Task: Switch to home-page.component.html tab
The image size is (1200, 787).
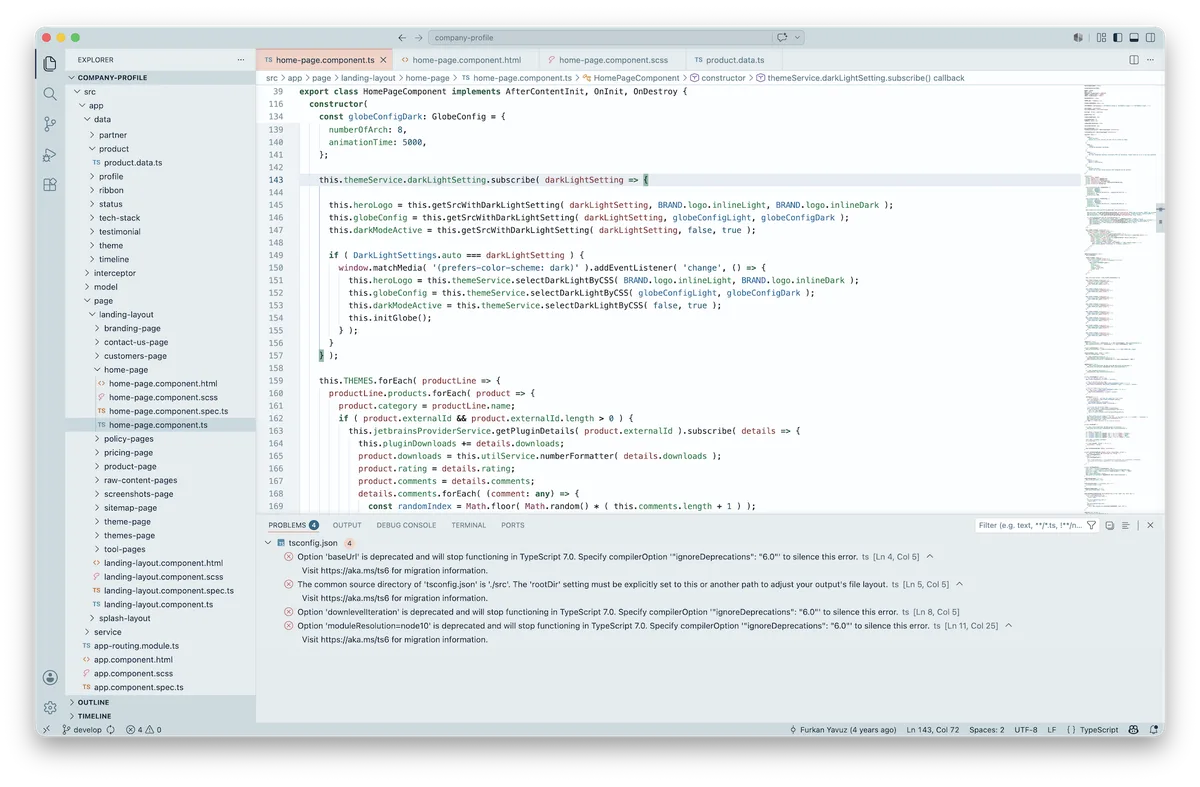Action: click(466, 60)
